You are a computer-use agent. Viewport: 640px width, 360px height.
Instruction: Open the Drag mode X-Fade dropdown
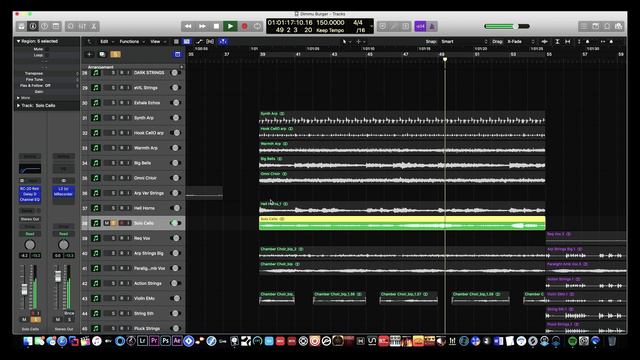[x=520, y=42]
